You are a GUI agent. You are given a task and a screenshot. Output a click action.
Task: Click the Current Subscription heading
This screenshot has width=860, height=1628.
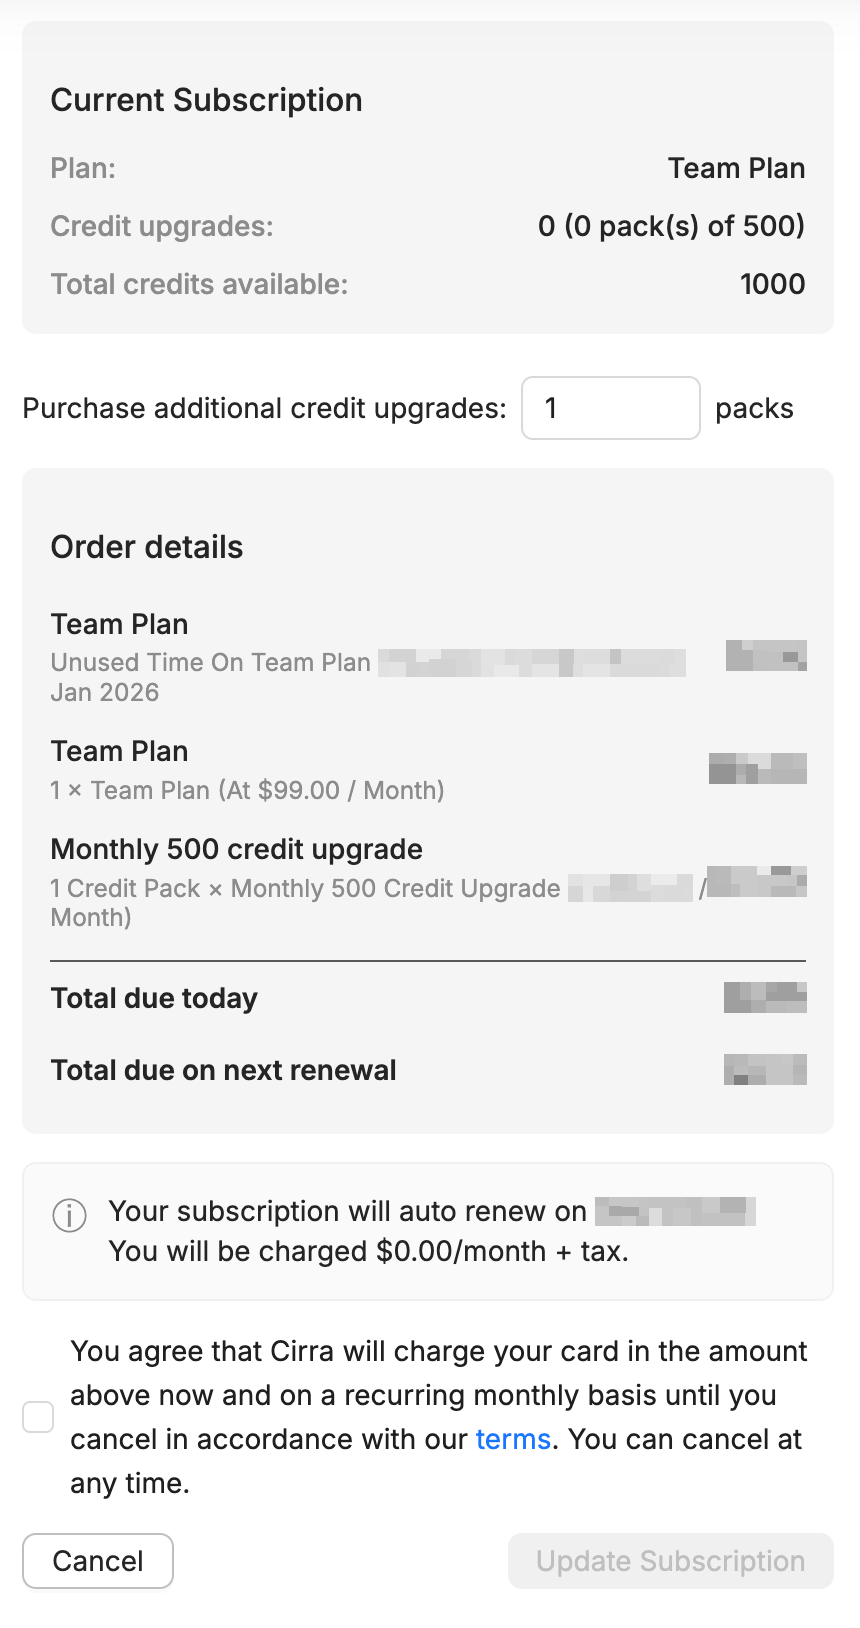tap(206, 100)
